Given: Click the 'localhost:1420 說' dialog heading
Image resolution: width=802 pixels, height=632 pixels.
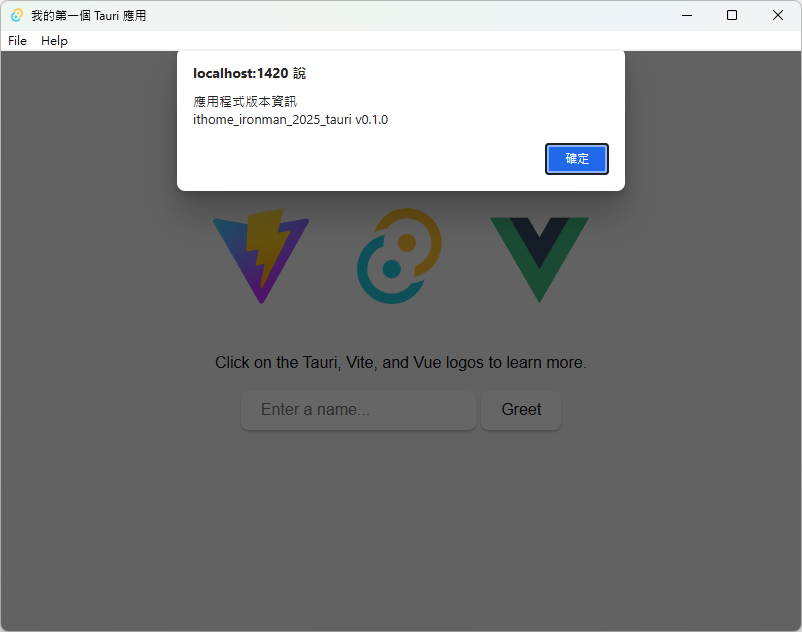Looking at the screenshot, I should coord(249,73).
